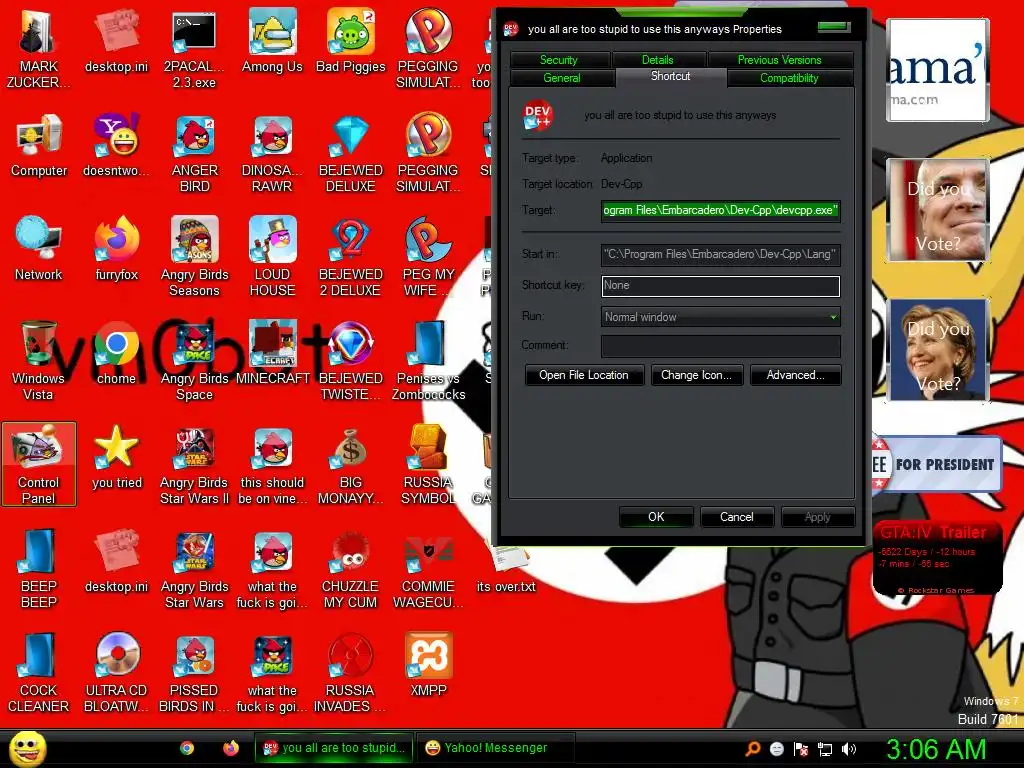Image resolution: width=1024 pixels, height=768 pixels.
Task: Select the Angry Birds Star Wars II shortcut
Action: click(x=194, y=464)
